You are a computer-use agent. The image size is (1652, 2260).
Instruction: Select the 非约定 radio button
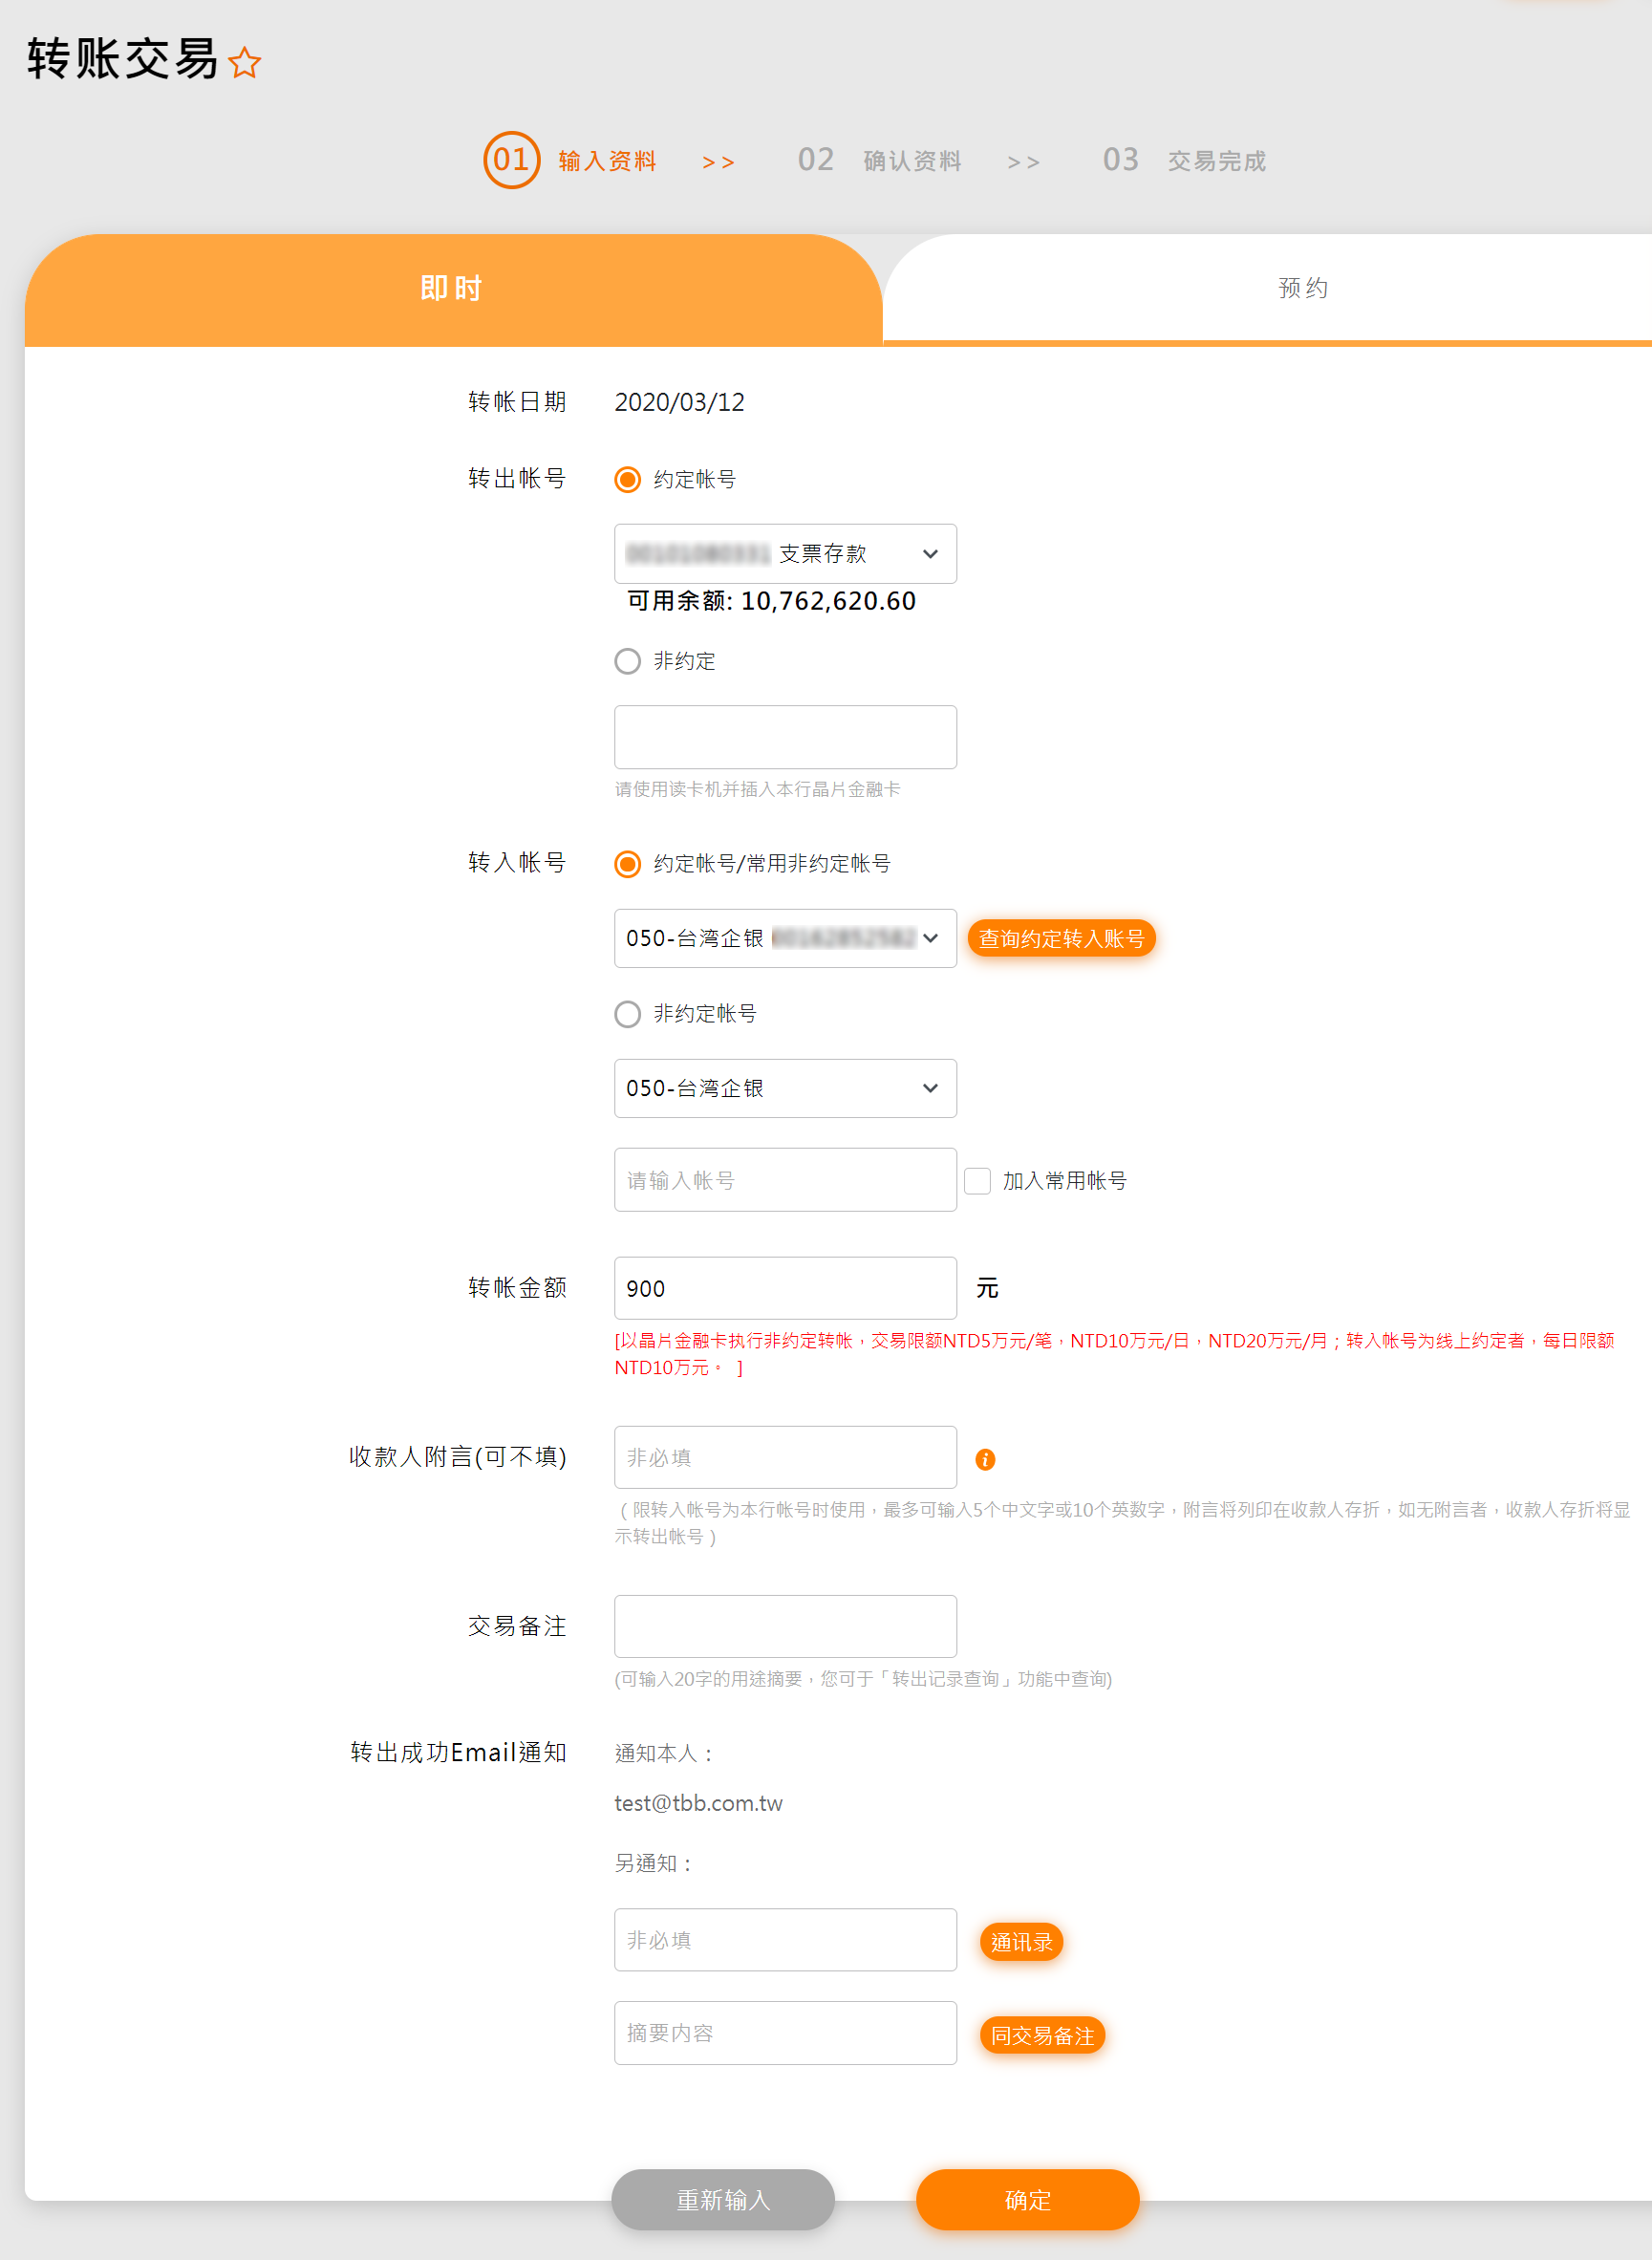(x=627, y=661)
